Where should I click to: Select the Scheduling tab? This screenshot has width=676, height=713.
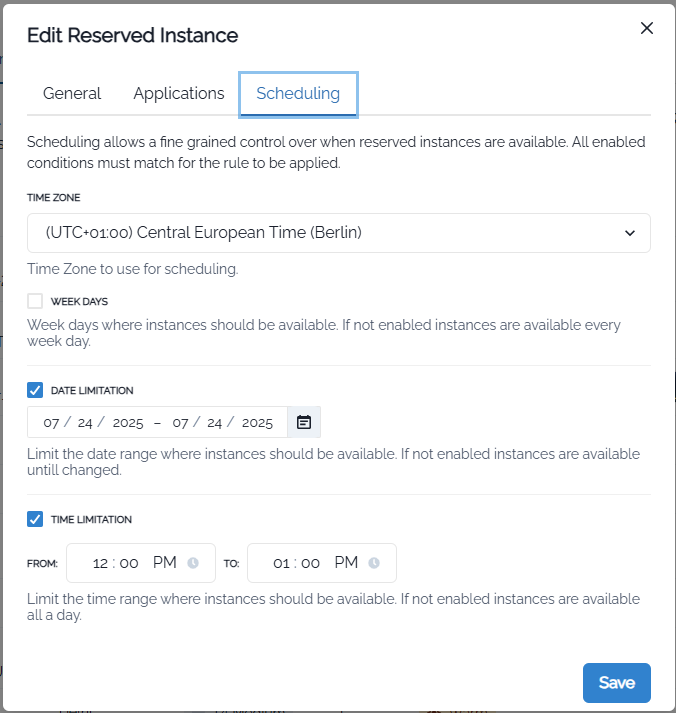298,94
